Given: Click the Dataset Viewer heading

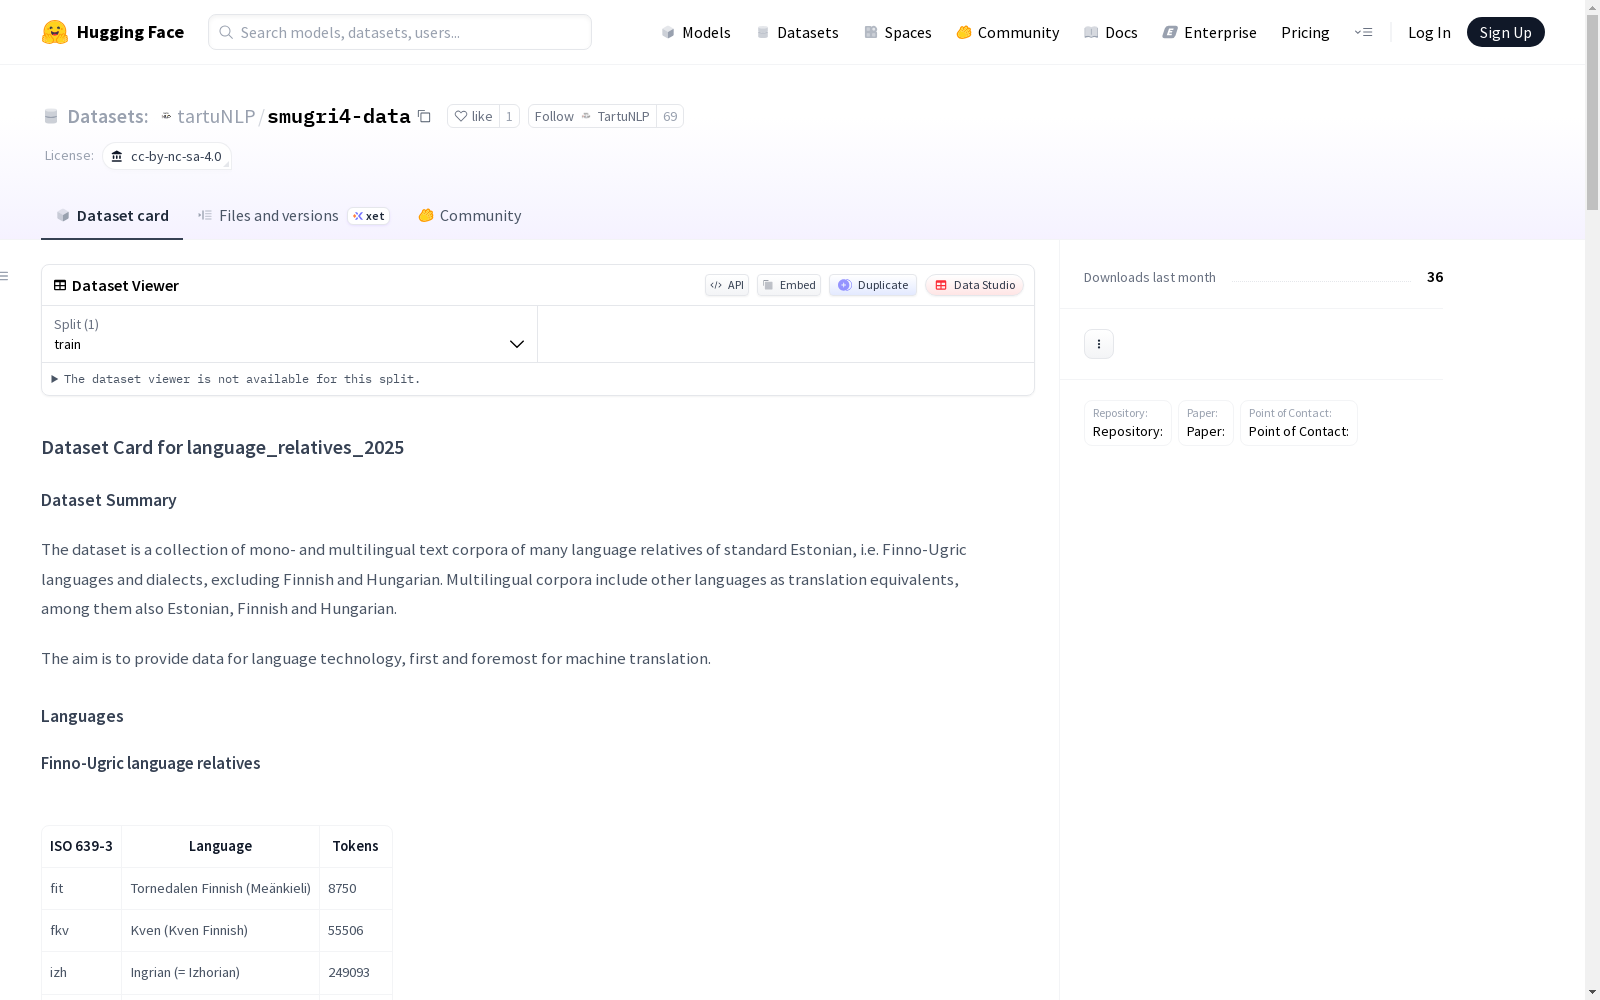Looking at the screenshot, I should click(x=125, y=286).
